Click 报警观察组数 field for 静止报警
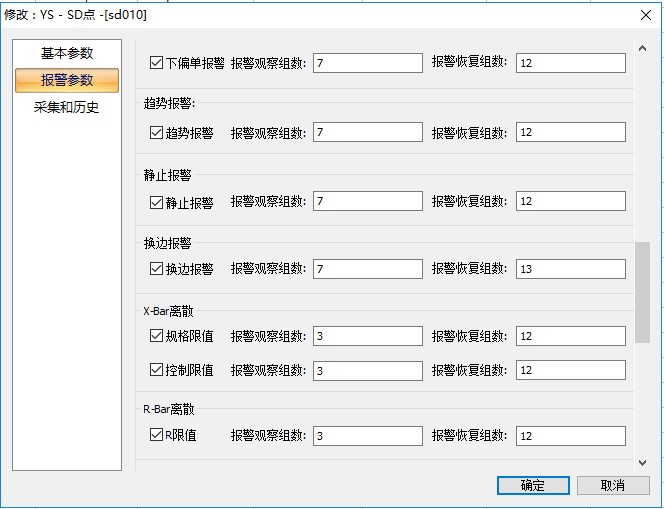Viewport: 664px width, 509px height. pos(367,202)
